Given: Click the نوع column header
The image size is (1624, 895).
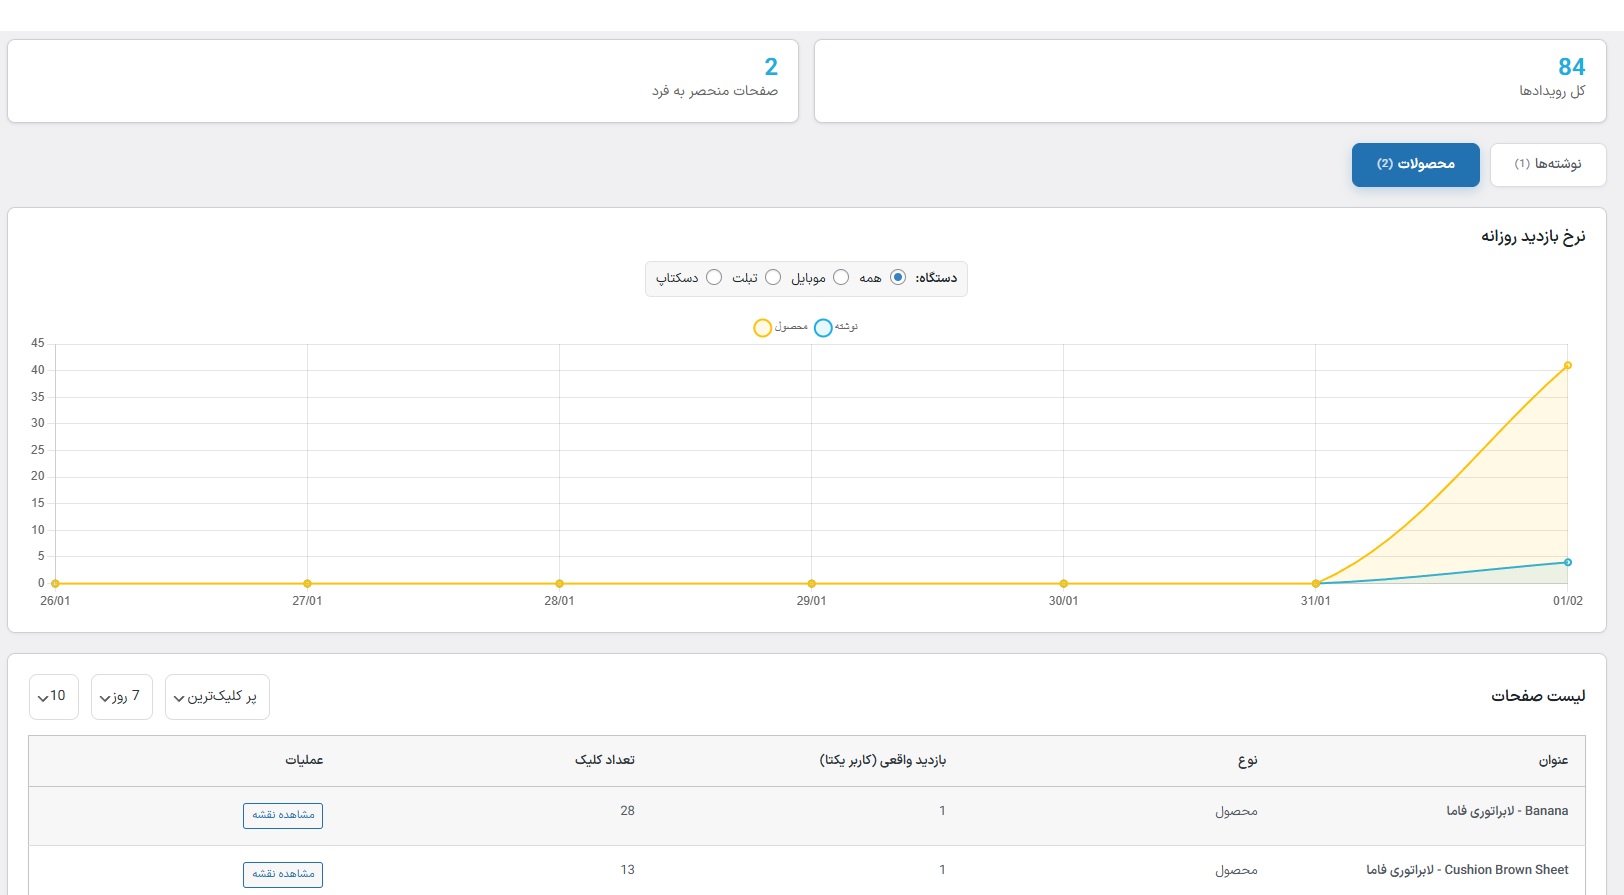Looking at the screenshot, I should point(1247,761).
